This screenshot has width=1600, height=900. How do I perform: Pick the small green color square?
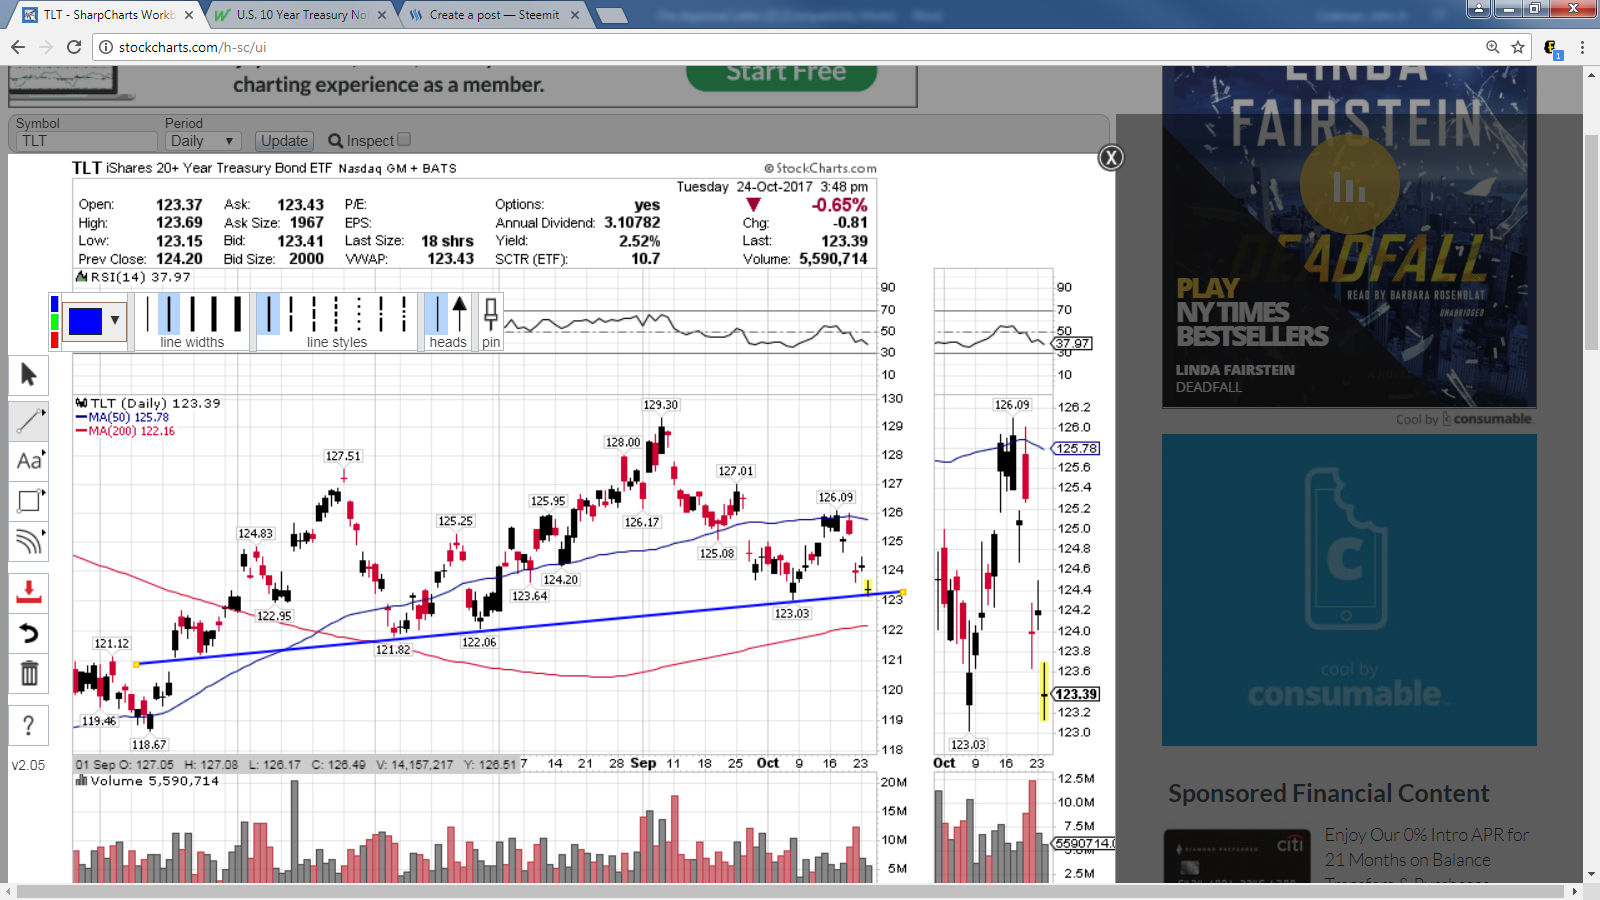point(54,322)
